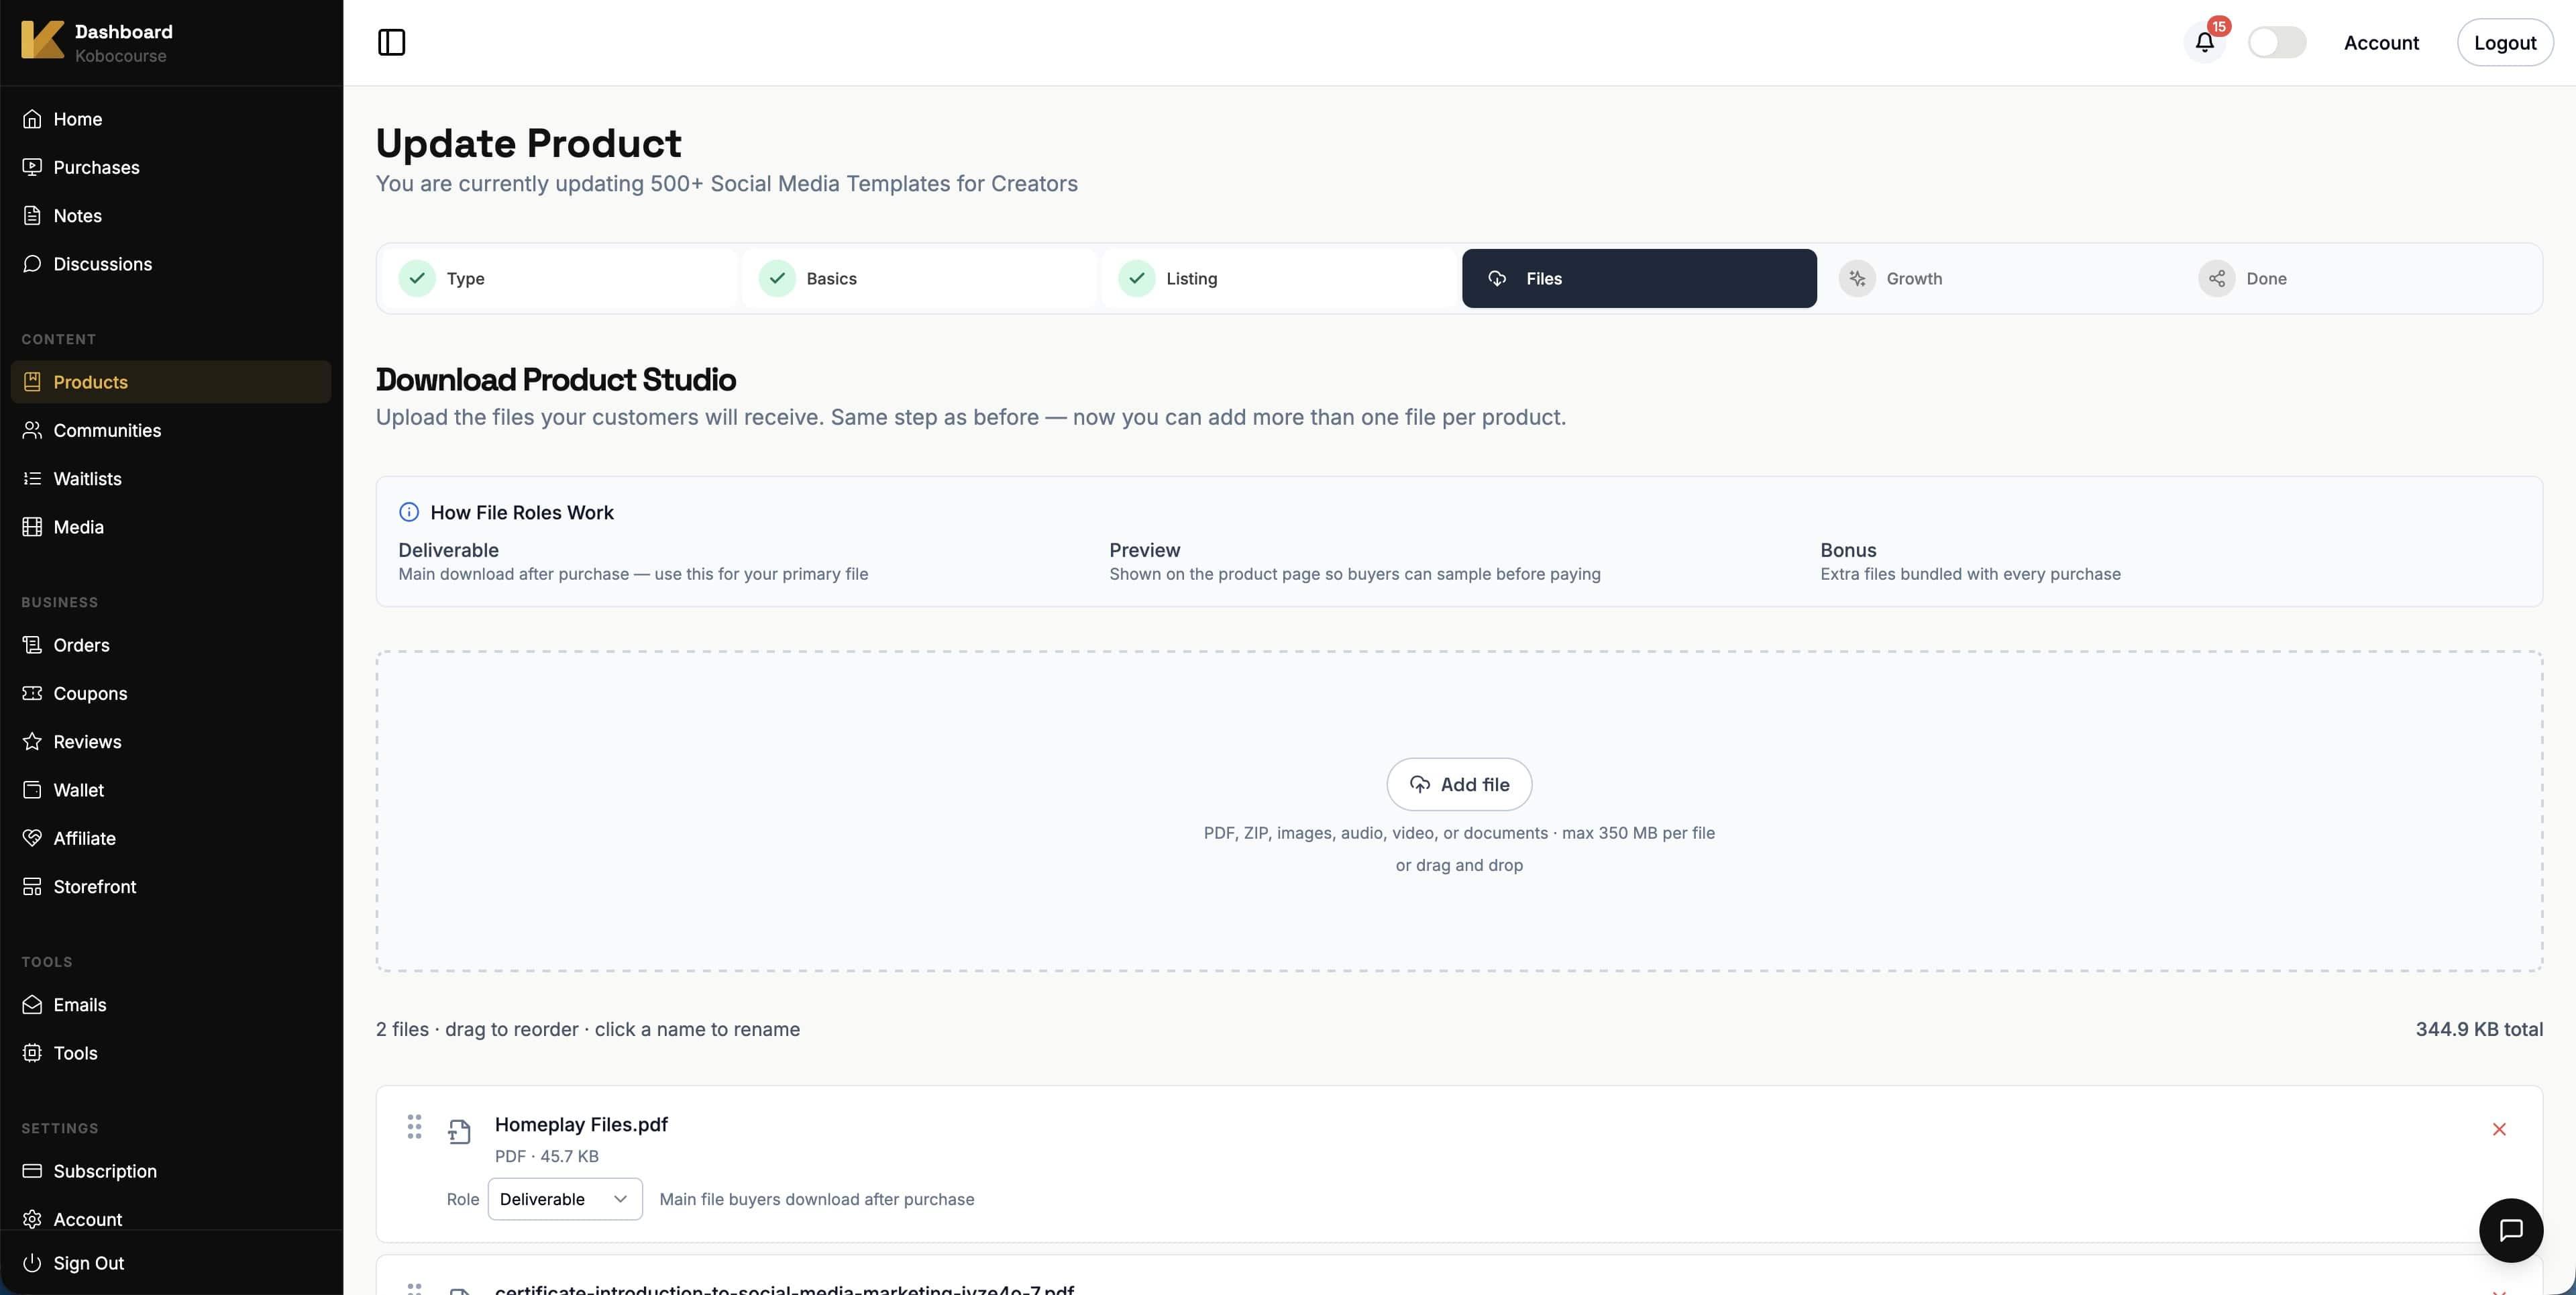Open Discussions in sidebar
This screenshot has width=2576, height=1295.
(171, 264)
